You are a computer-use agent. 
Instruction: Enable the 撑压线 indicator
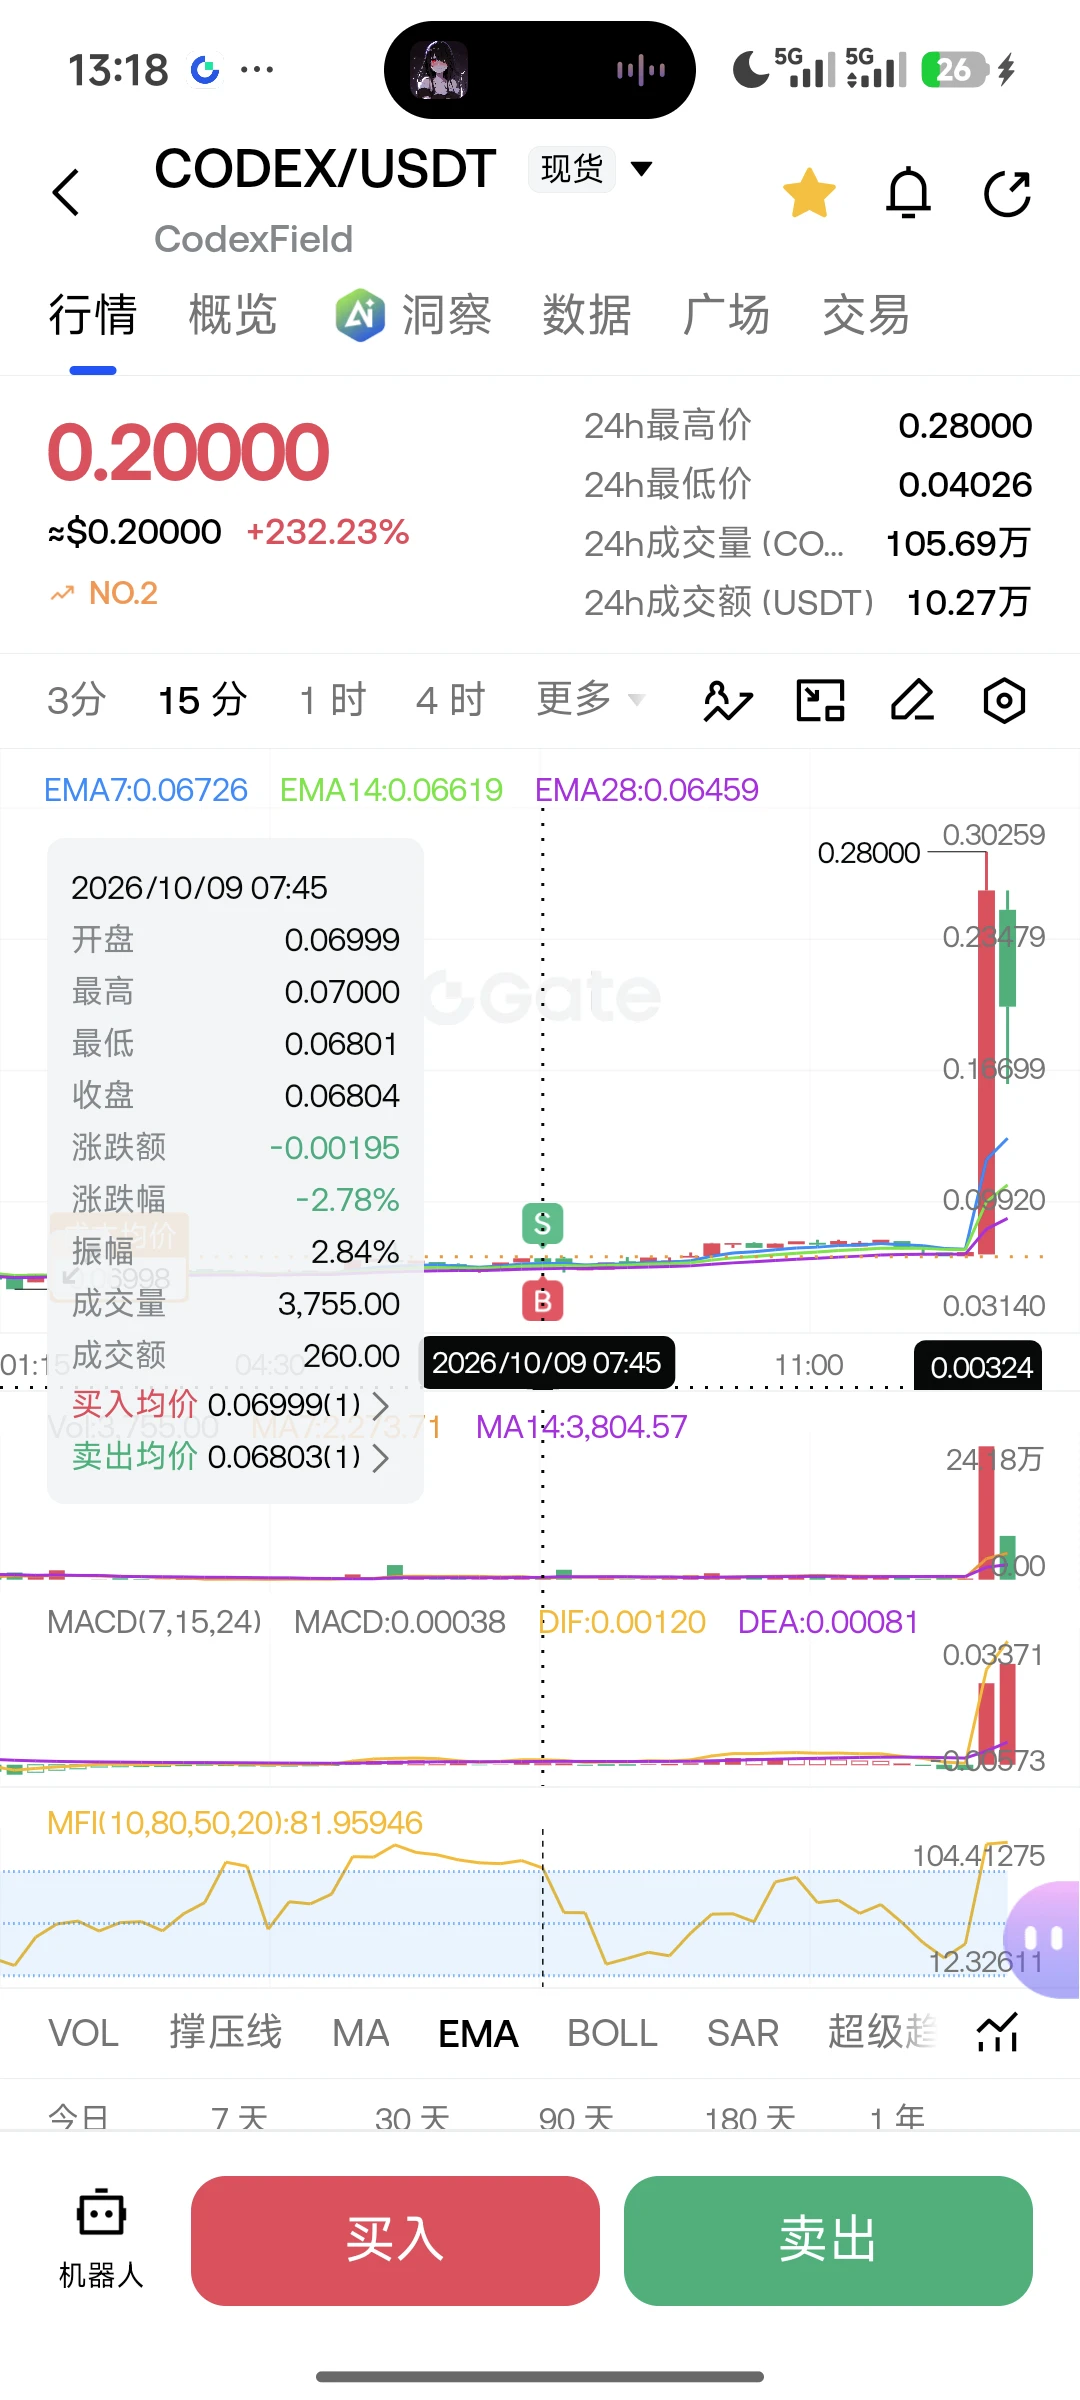tap(226, 2033)
